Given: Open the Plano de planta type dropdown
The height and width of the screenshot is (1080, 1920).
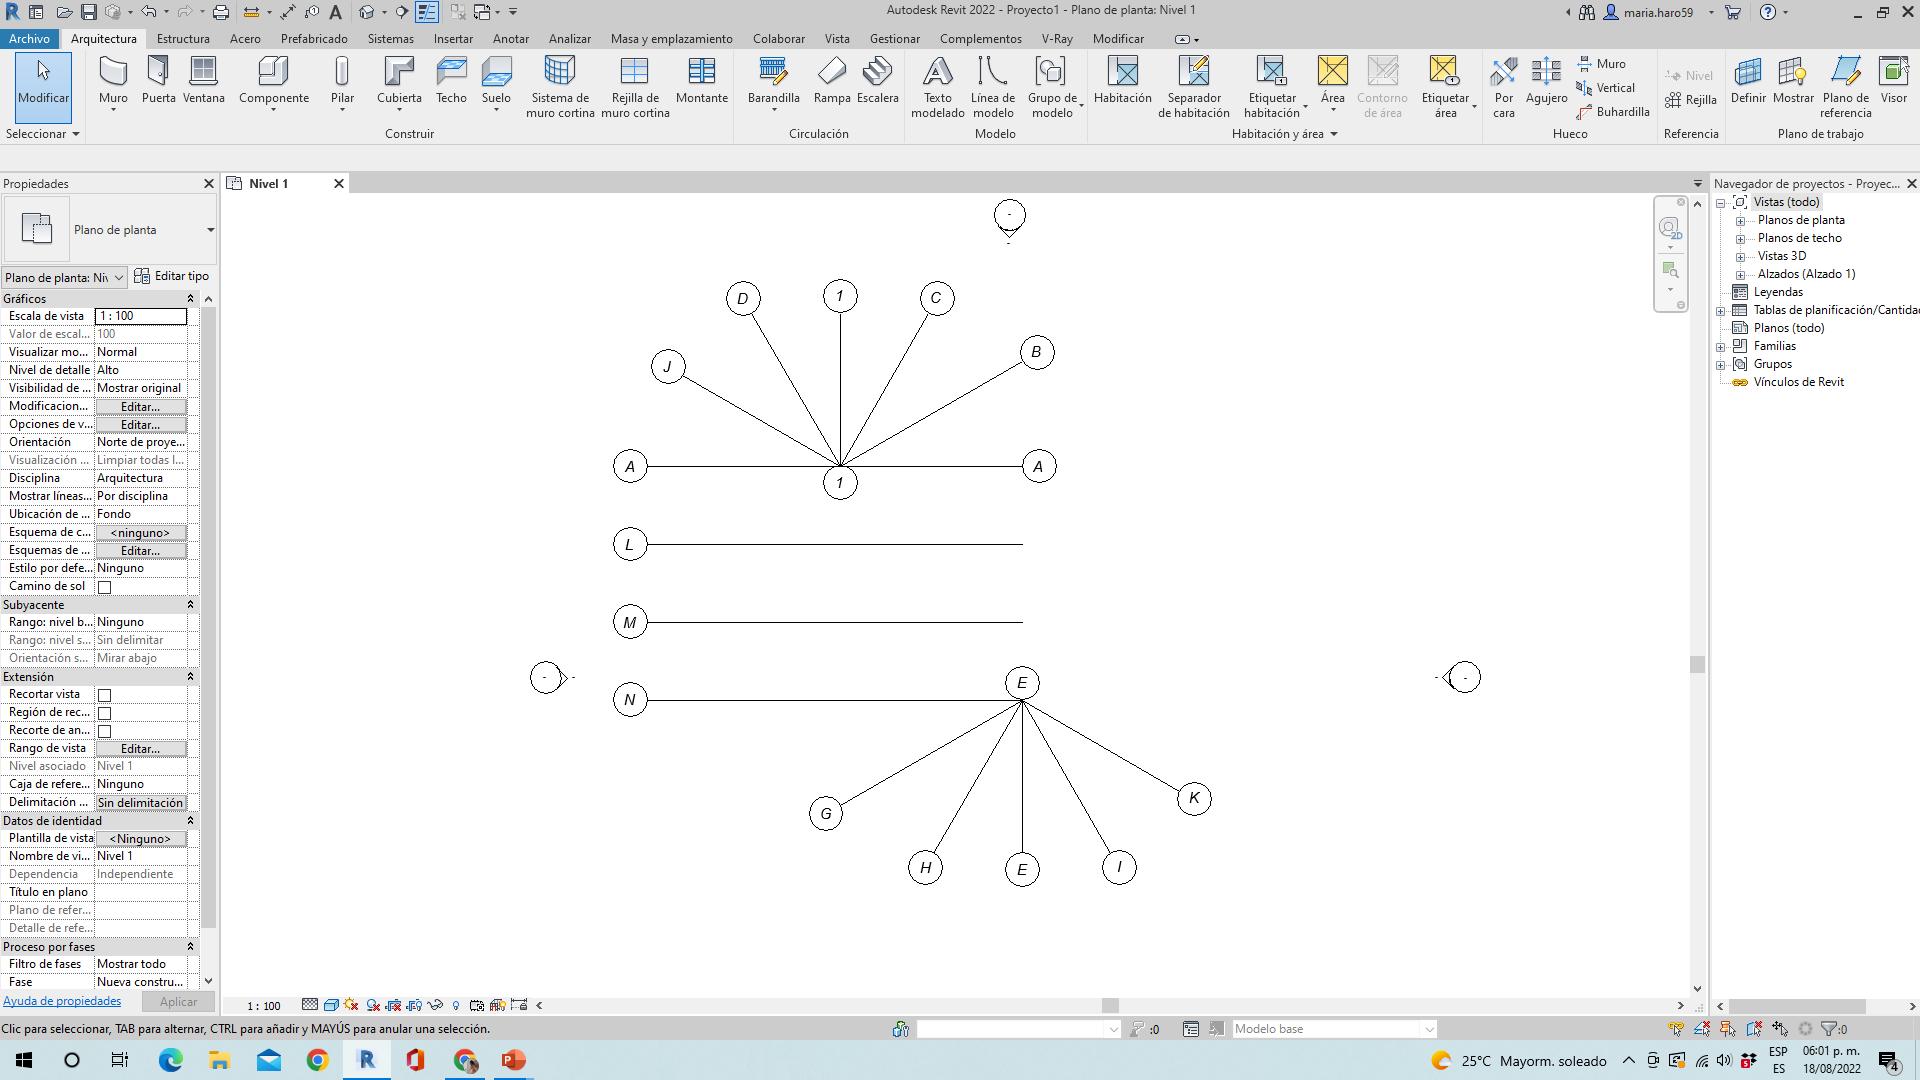Looking at the screenshot, I should tap(210, 230).
